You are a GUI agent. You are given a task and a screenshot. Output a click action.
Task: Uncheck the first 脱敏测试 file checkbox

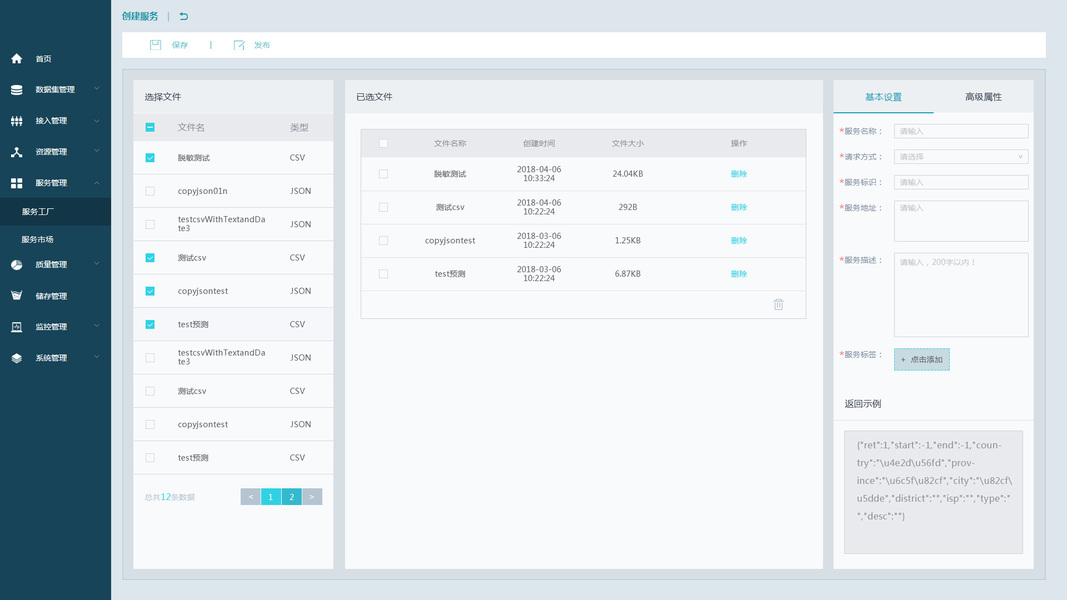(150, 158)
